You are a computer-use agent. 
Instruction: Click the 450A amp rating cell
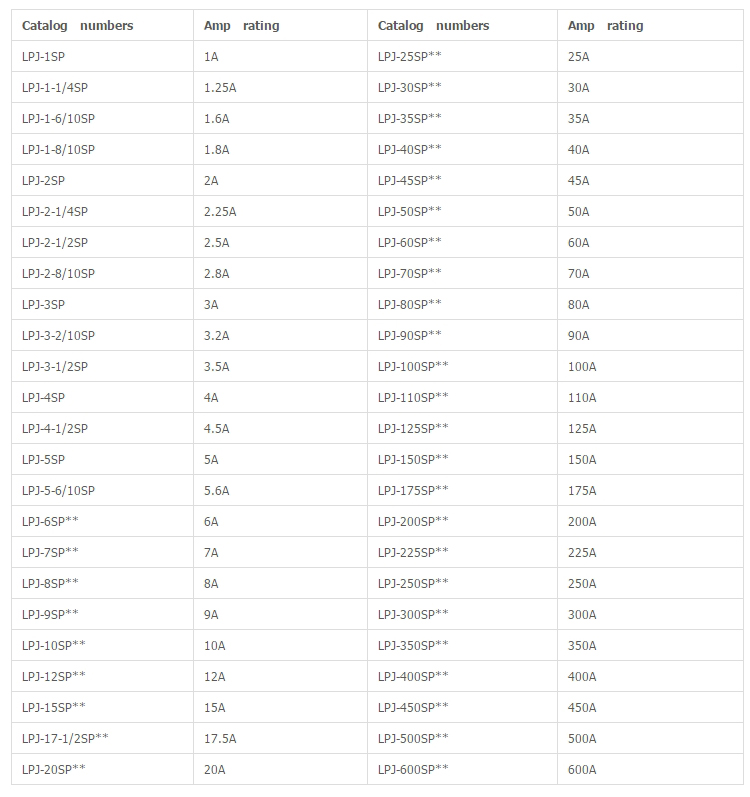pos(581,708)
